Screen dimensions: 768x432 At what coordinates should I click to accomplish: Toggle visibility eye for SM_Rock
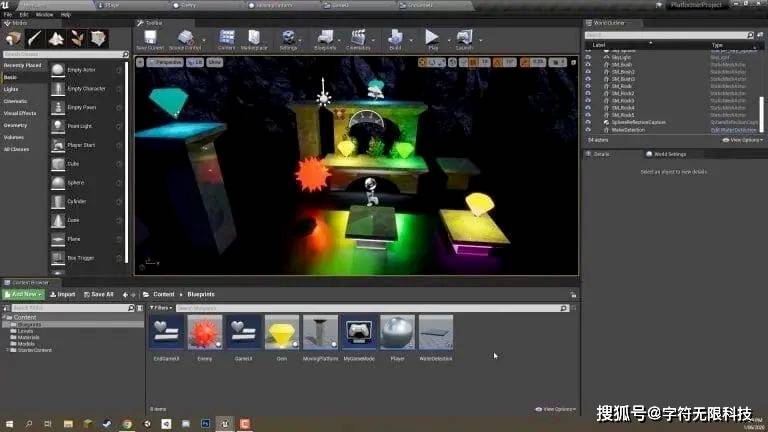coord(588,86)
